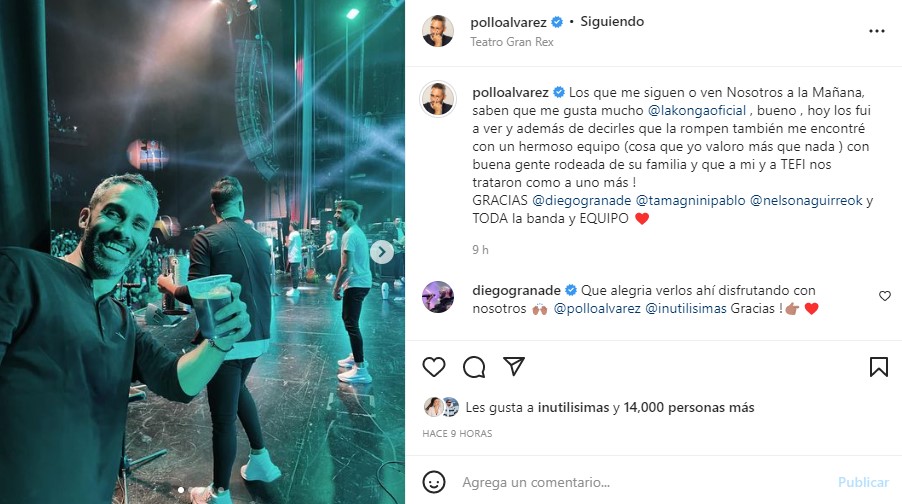Click the Siguiendo following button
This screenshot has height=504, width=902.
point(612,22)
